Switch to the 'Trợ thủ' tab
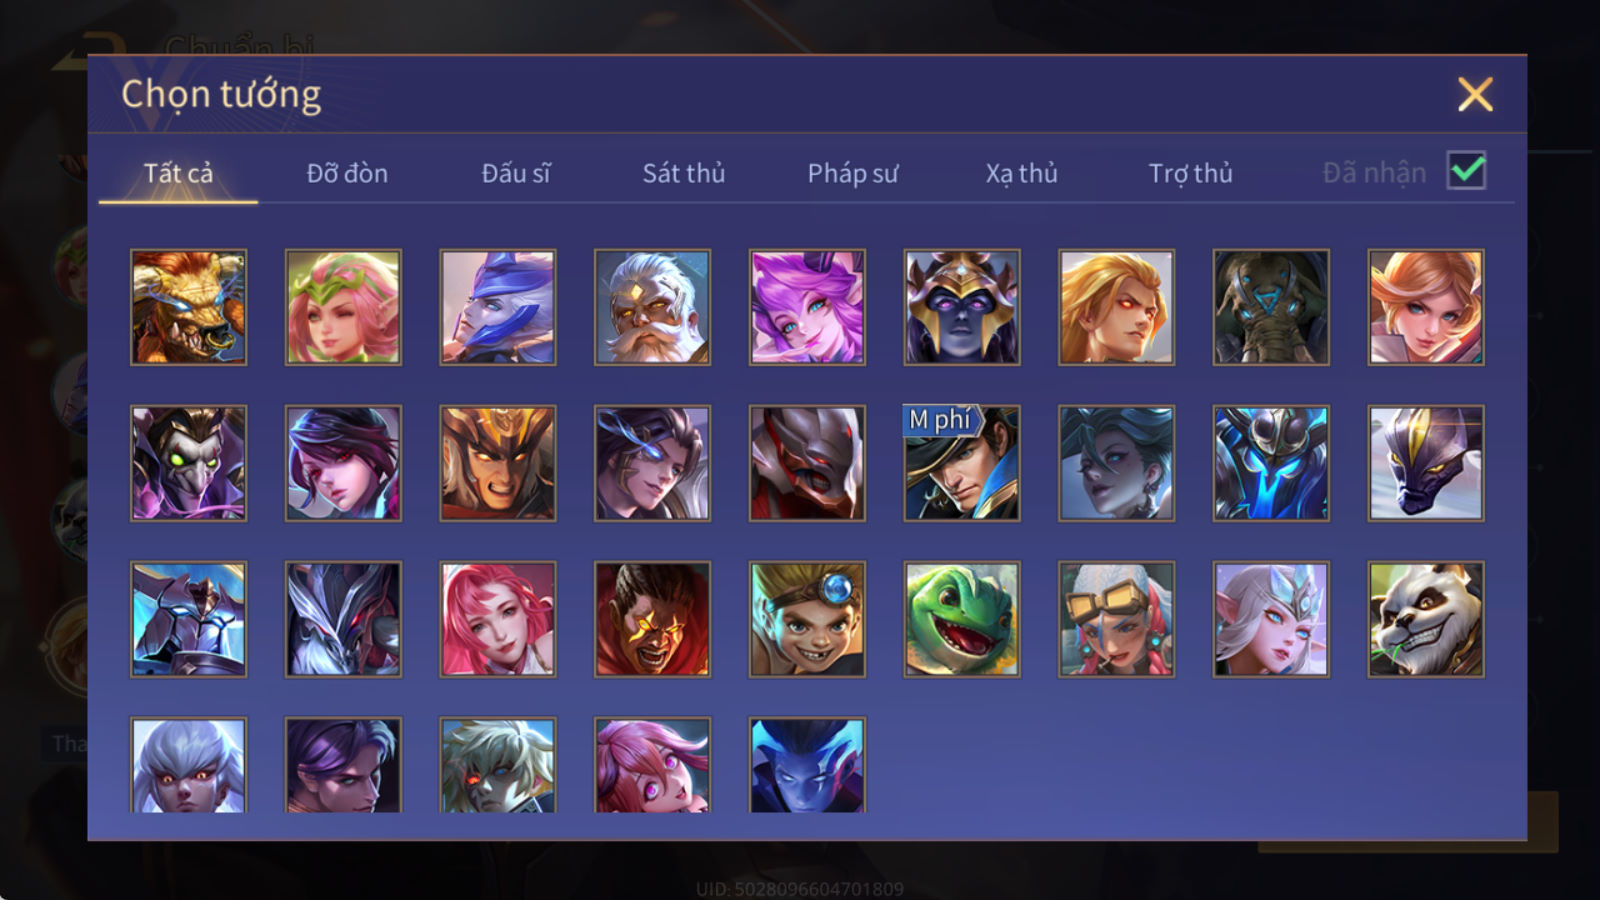The width and height of the screenshot is (1600, 900). 1190,173
